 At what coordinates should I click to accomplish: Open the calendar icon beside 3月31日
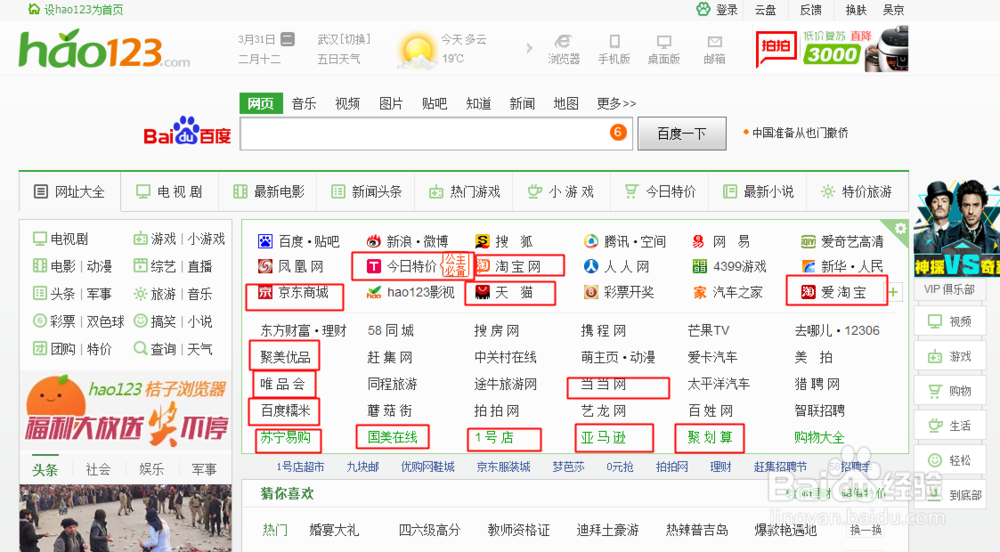click(288, 40)
